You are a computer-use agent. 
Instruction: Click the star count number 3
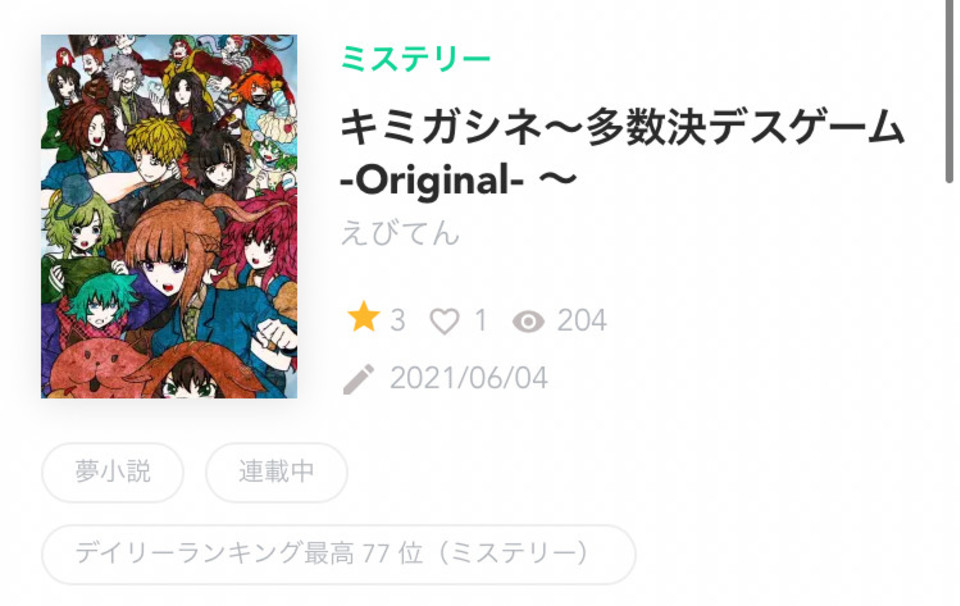point(397,321)
